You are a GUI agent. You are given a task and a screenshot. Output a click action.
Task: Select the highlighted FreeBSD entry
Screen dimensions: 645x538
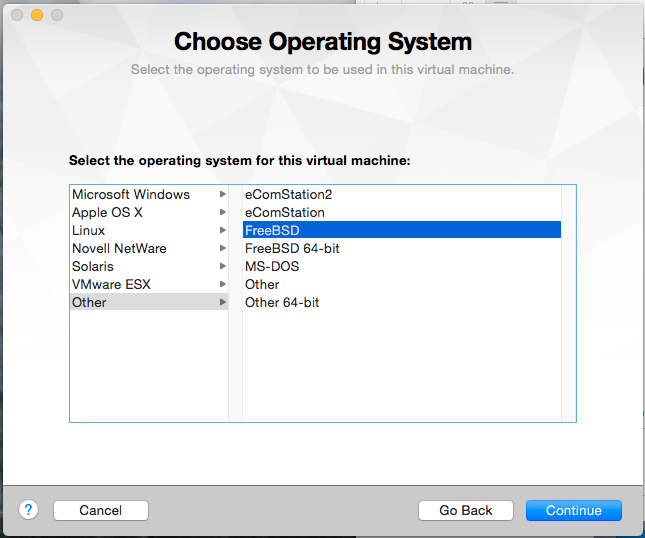point(402,230)
